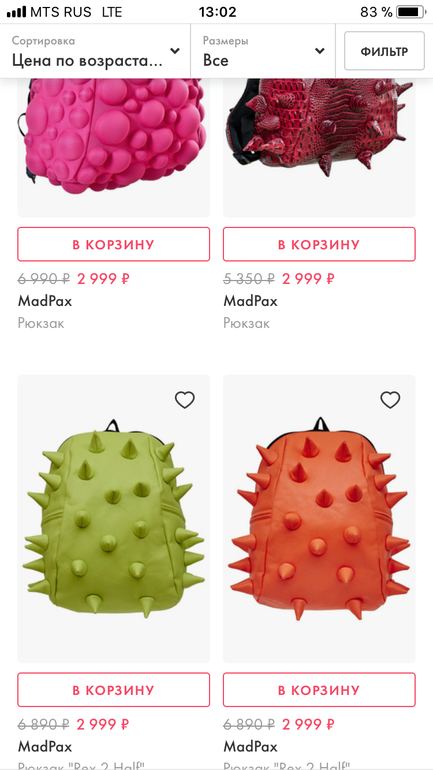Add orange spiky backpack В КОРЗИНУ

tap(319, 689)
